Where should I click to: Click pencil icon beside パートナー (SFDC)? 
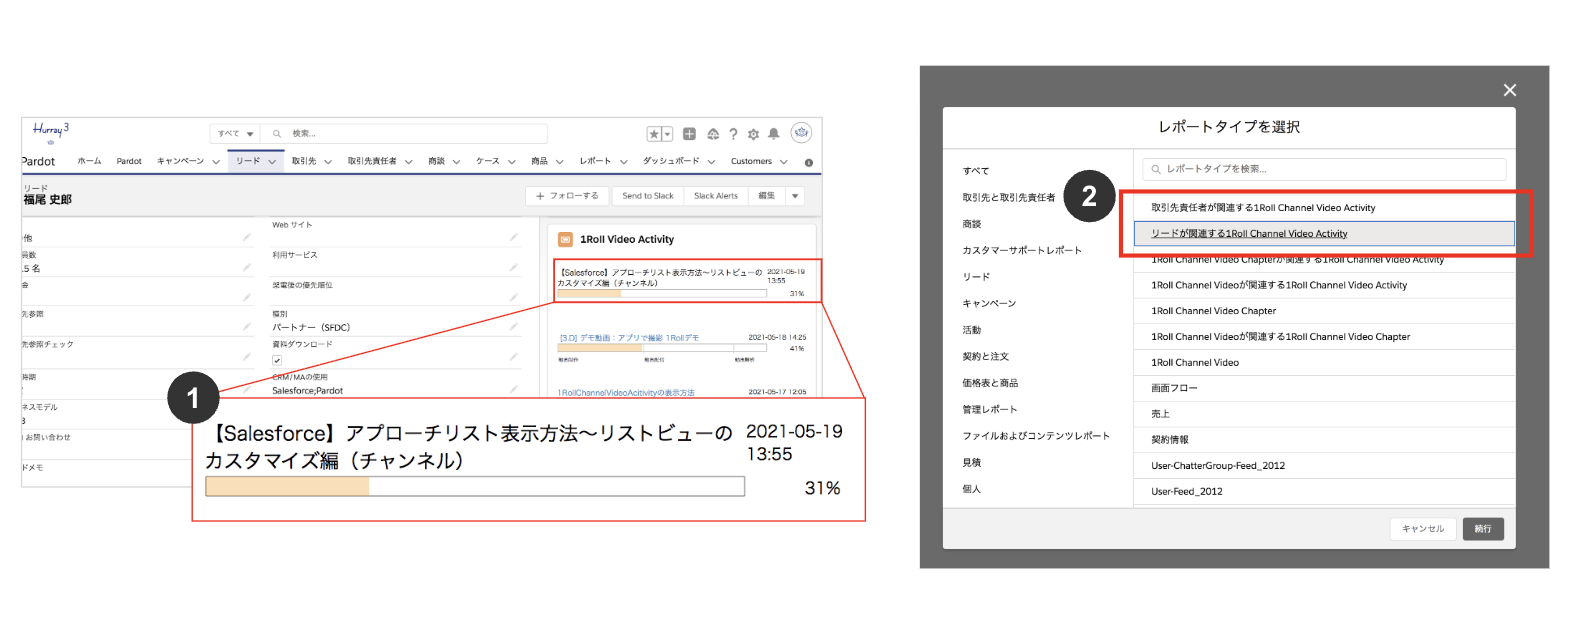513,326
